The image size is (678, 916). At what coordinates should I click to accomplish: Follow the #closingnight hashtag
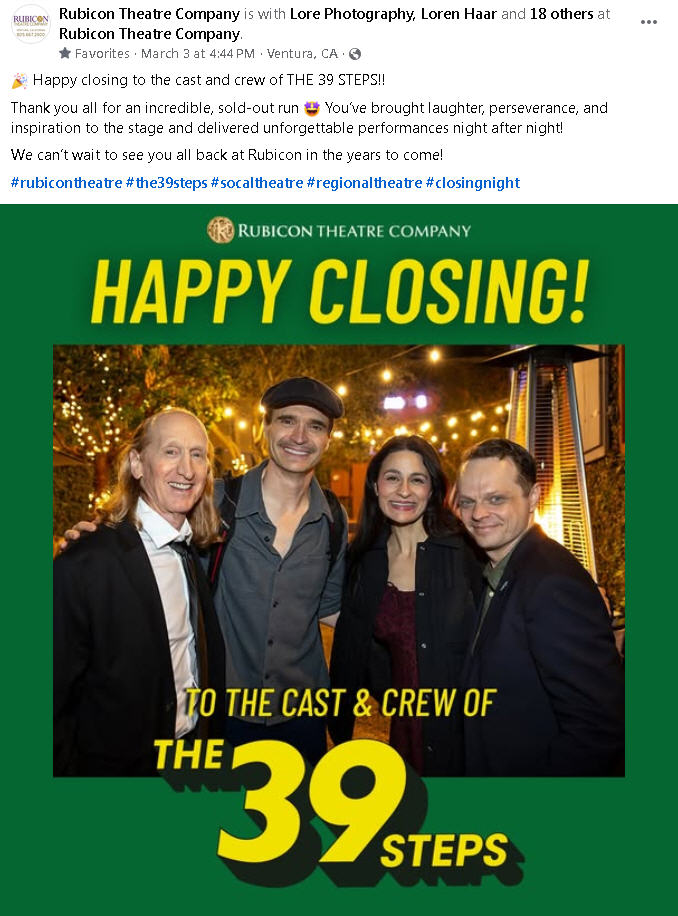472,183
